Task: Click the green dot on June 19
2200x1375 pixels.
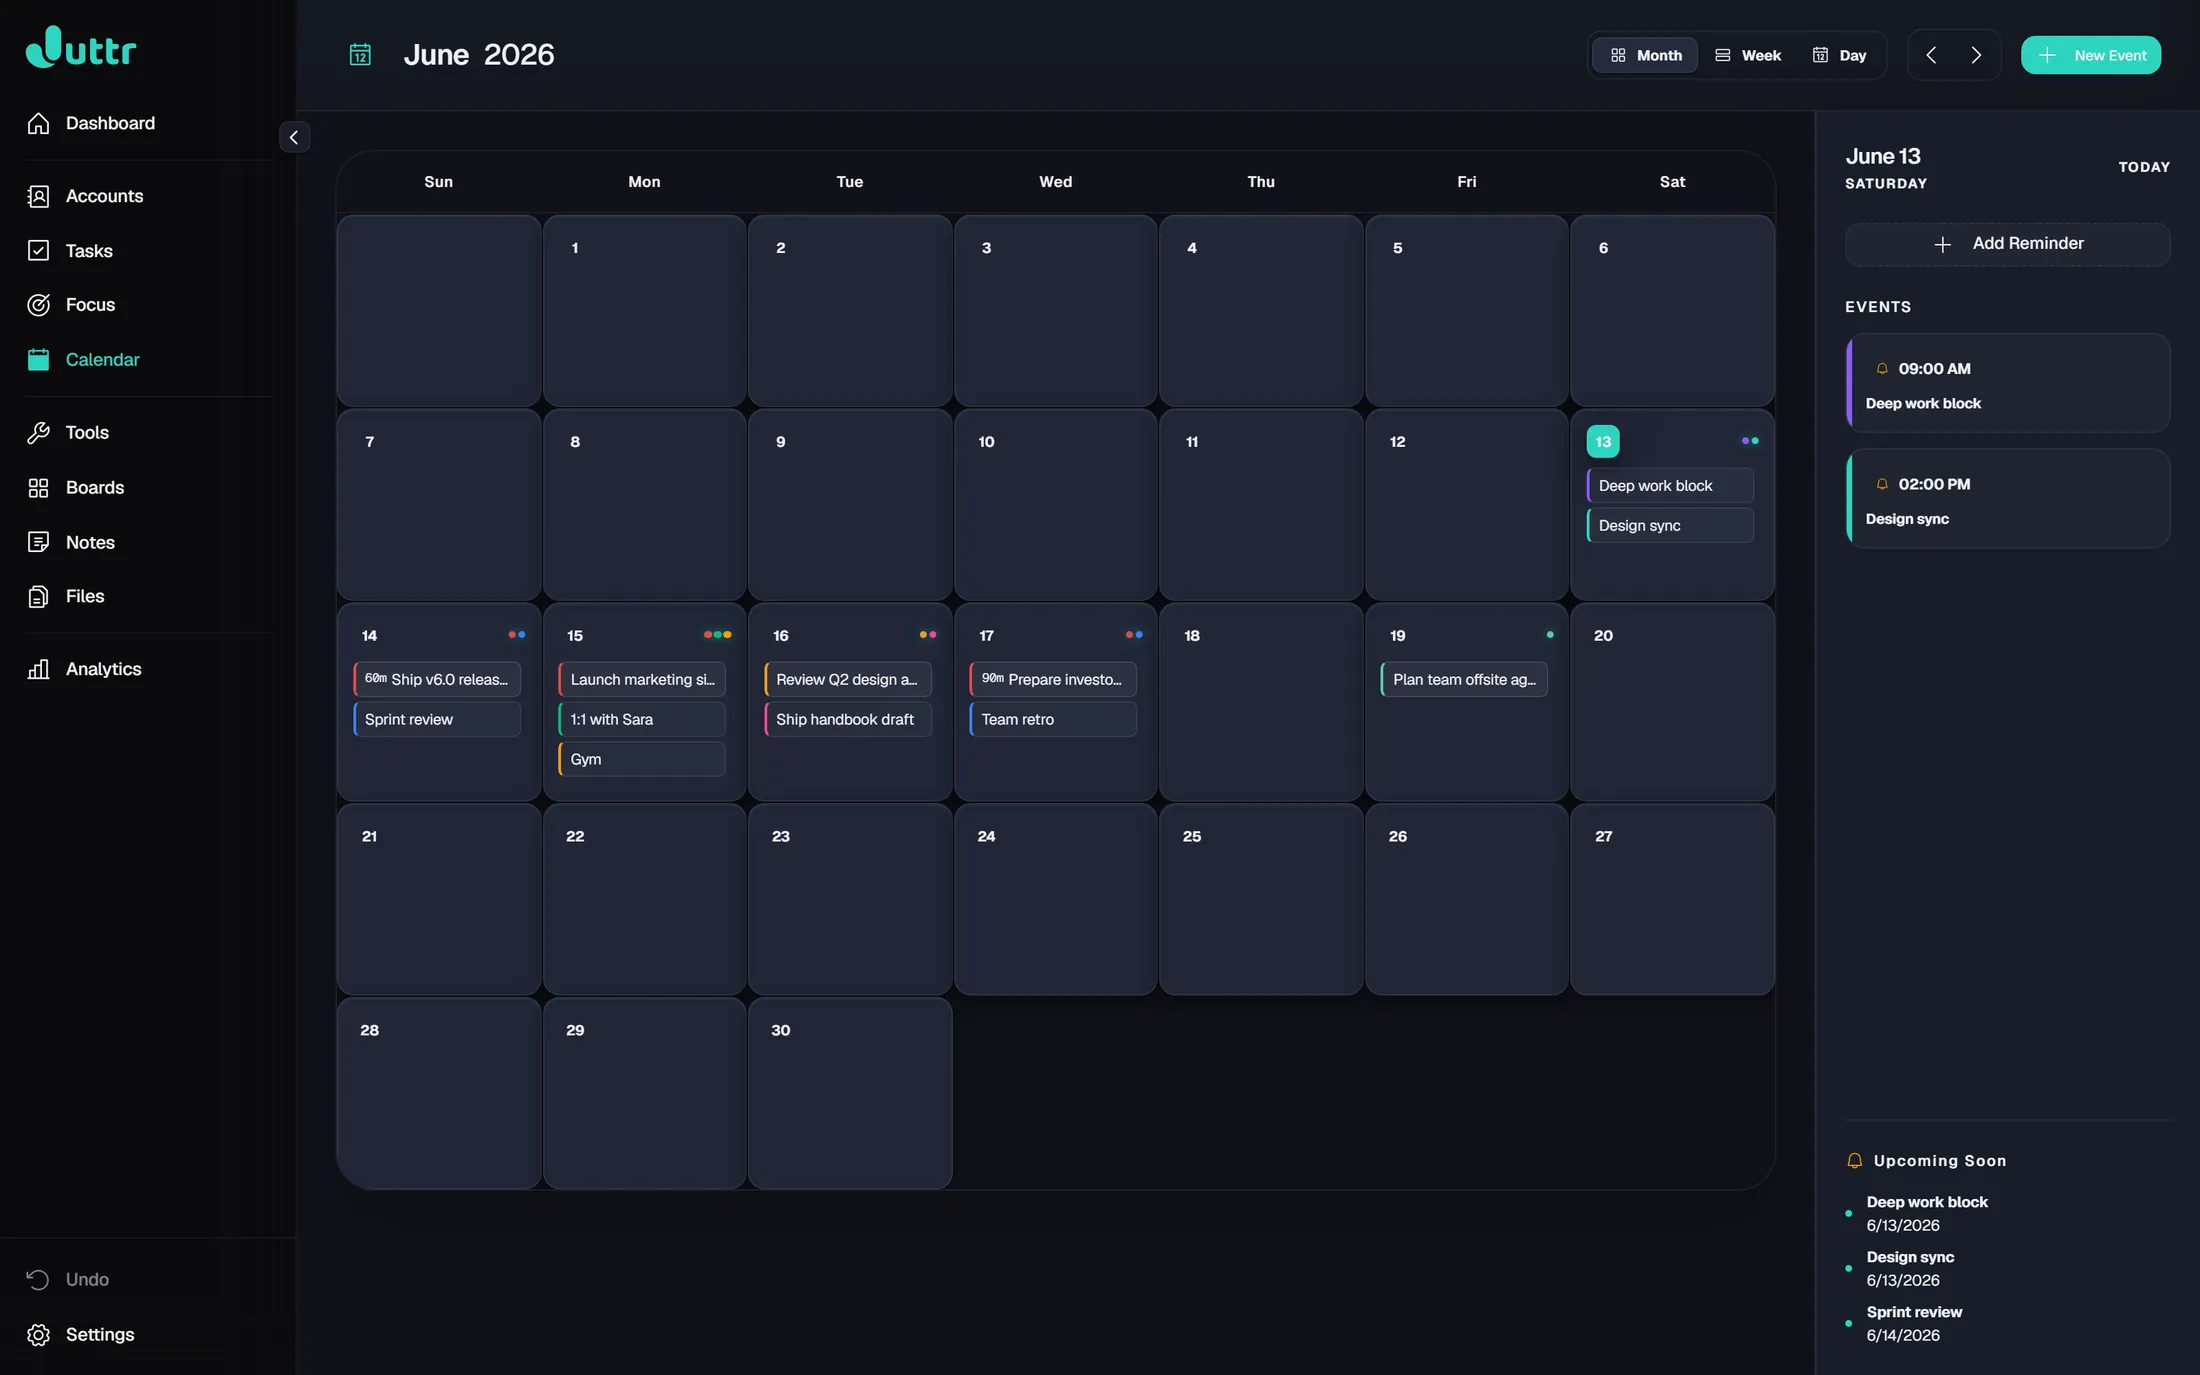Action: point(1550,635)
